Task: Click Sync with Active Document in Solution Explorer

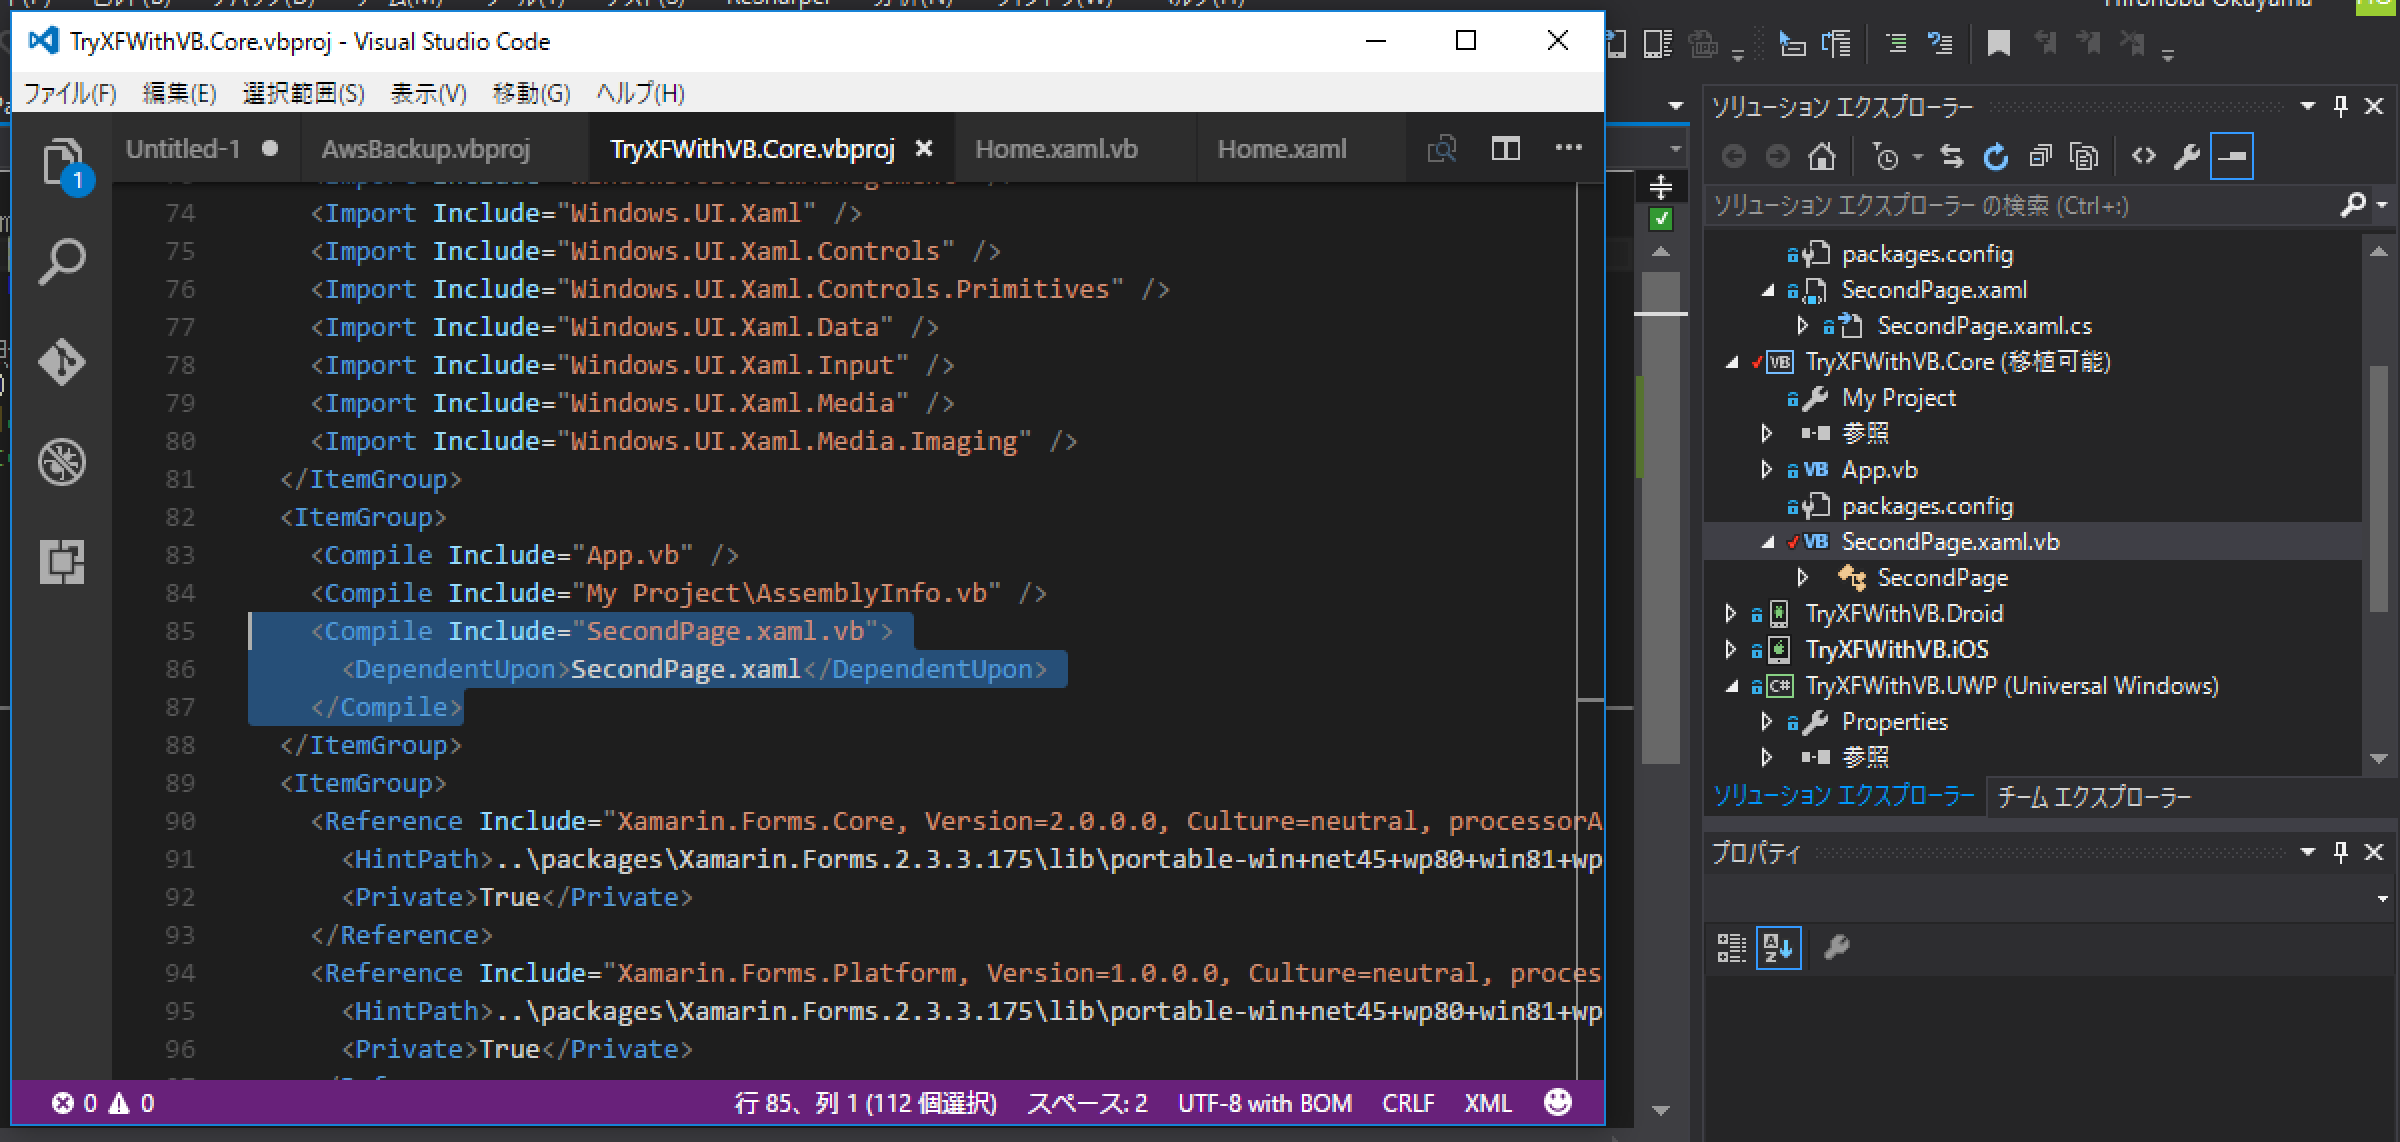Action: [1951, 156]
